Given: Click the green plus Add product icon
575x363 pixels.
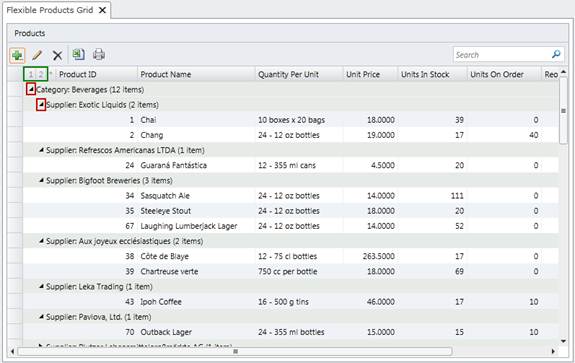Looking at the screenshot, I should [17, 55].
